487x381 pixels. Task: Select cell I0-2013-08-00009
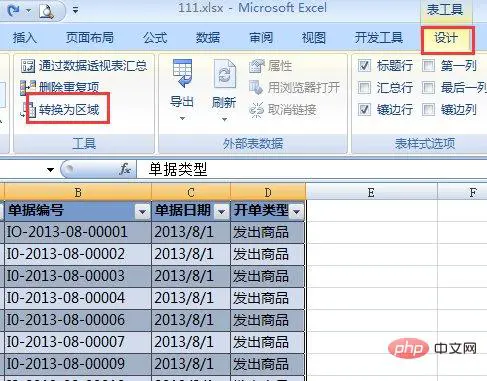[78, 364]
